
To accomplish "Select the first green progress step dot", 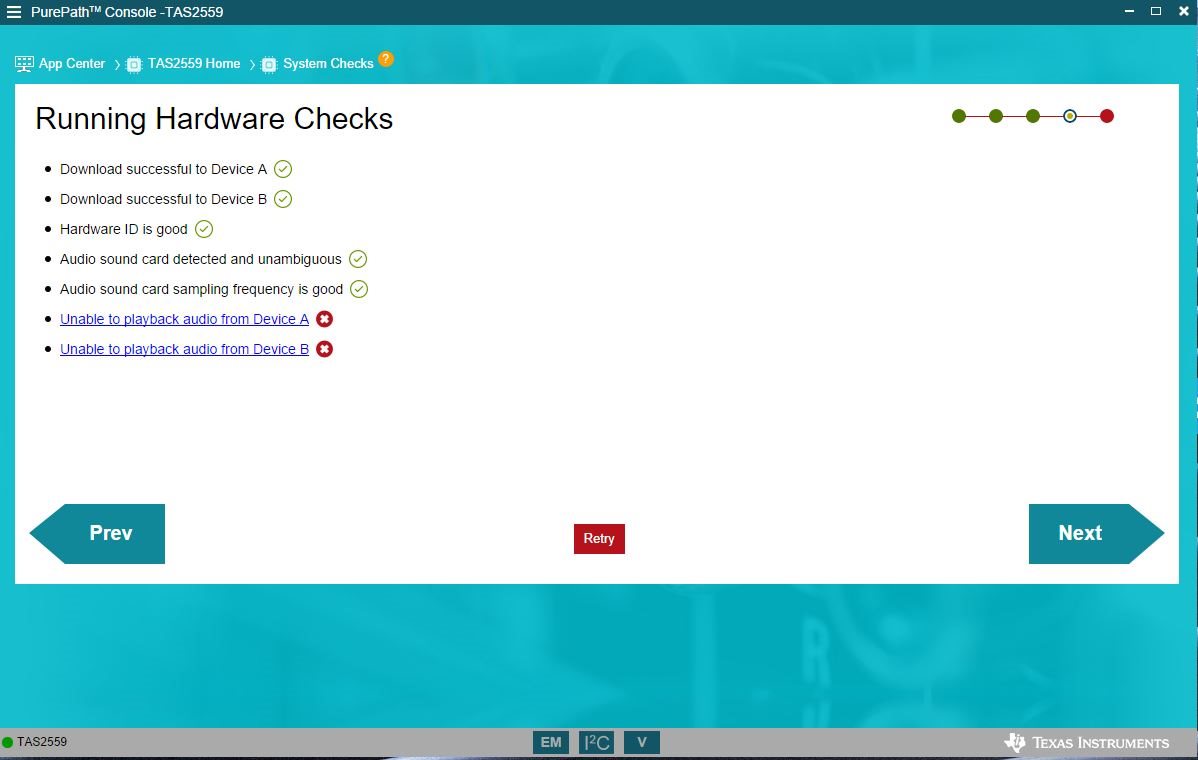I will tap(959, 116).
